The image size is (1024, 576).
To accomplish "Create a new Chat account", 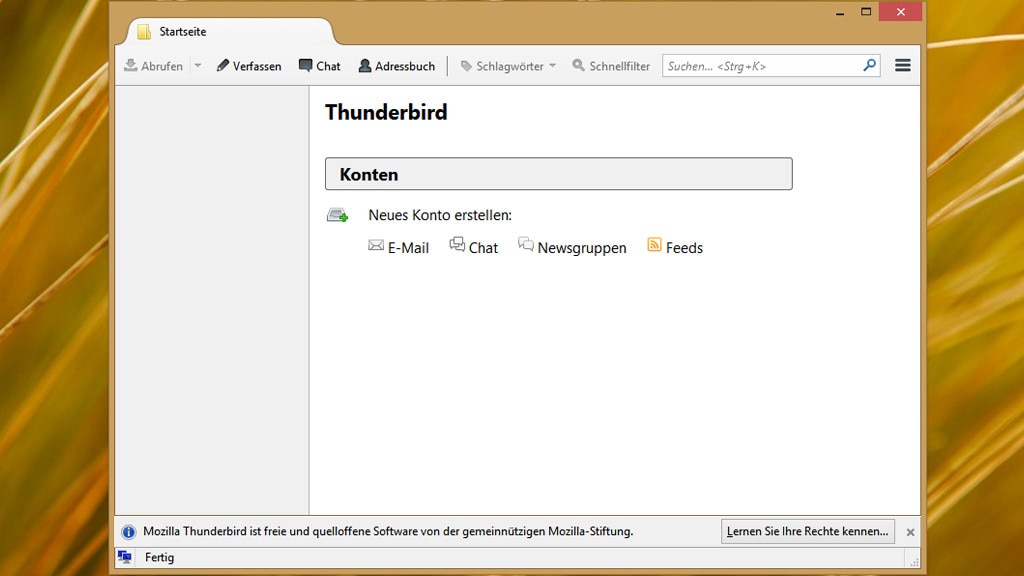I will (x=473, y=247).
